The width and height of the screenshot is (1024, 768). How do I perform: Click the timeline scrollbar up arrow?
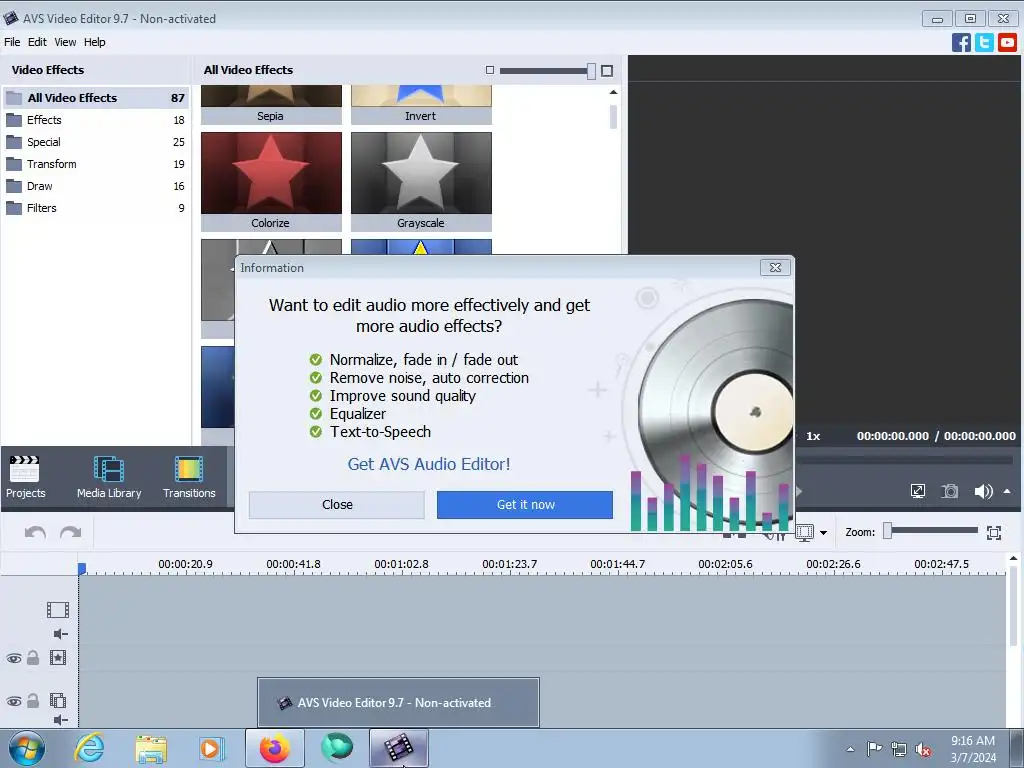click(1013, 559)
